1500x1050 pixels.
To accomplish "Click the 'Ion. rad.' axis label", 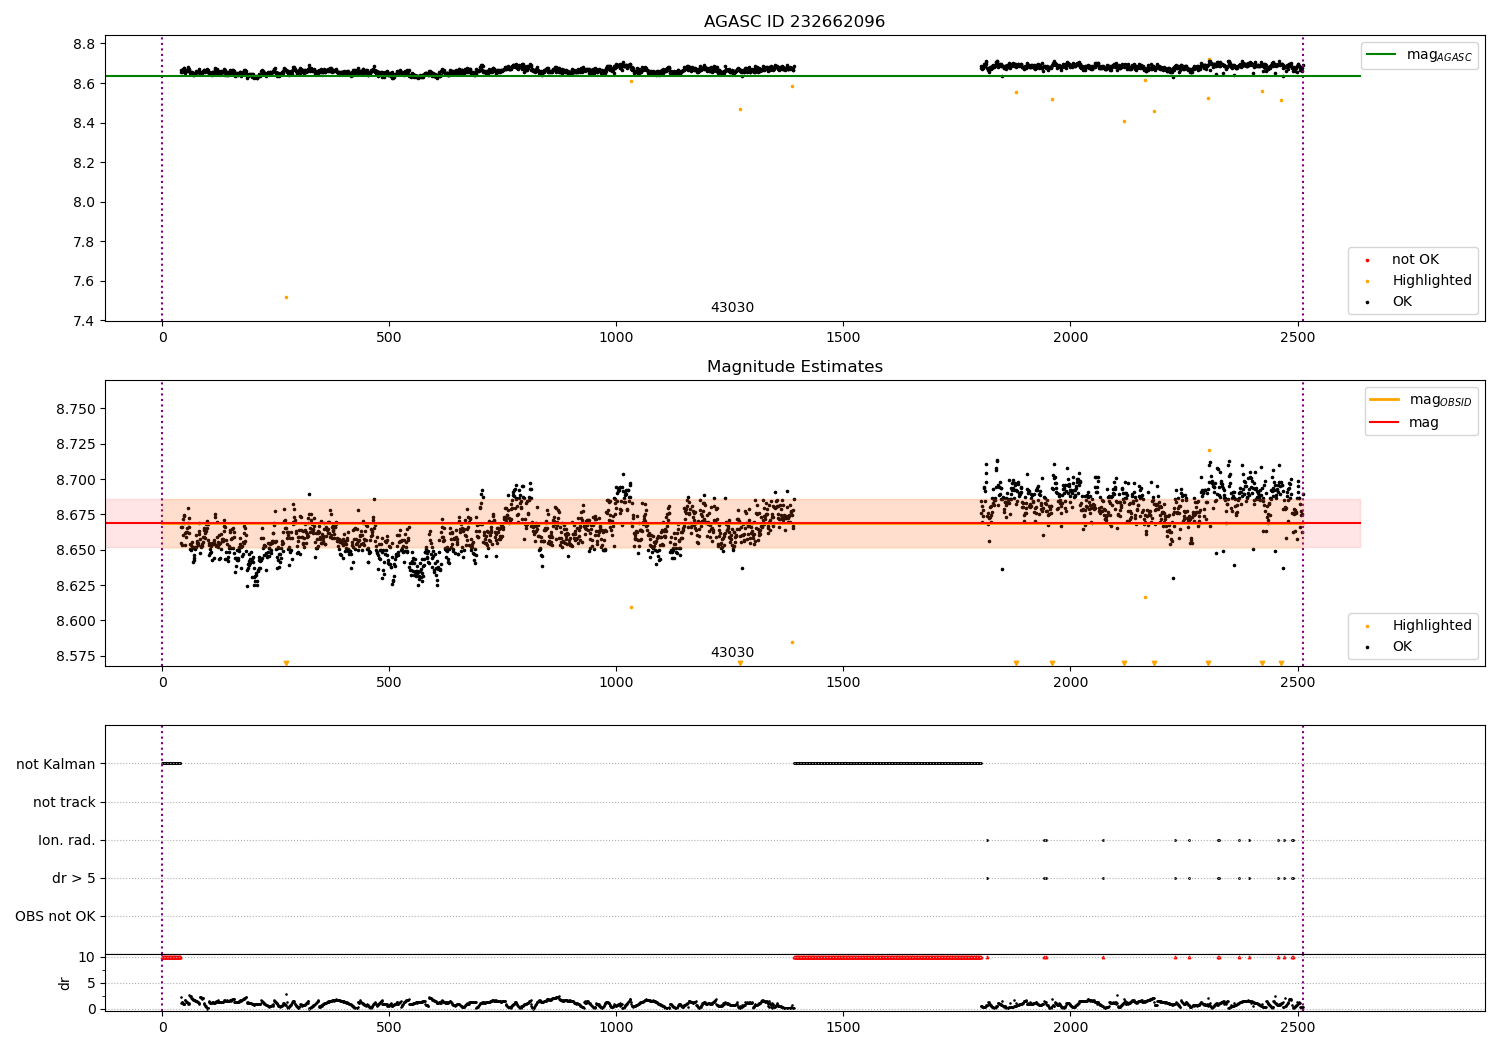I will coord(67,841).
